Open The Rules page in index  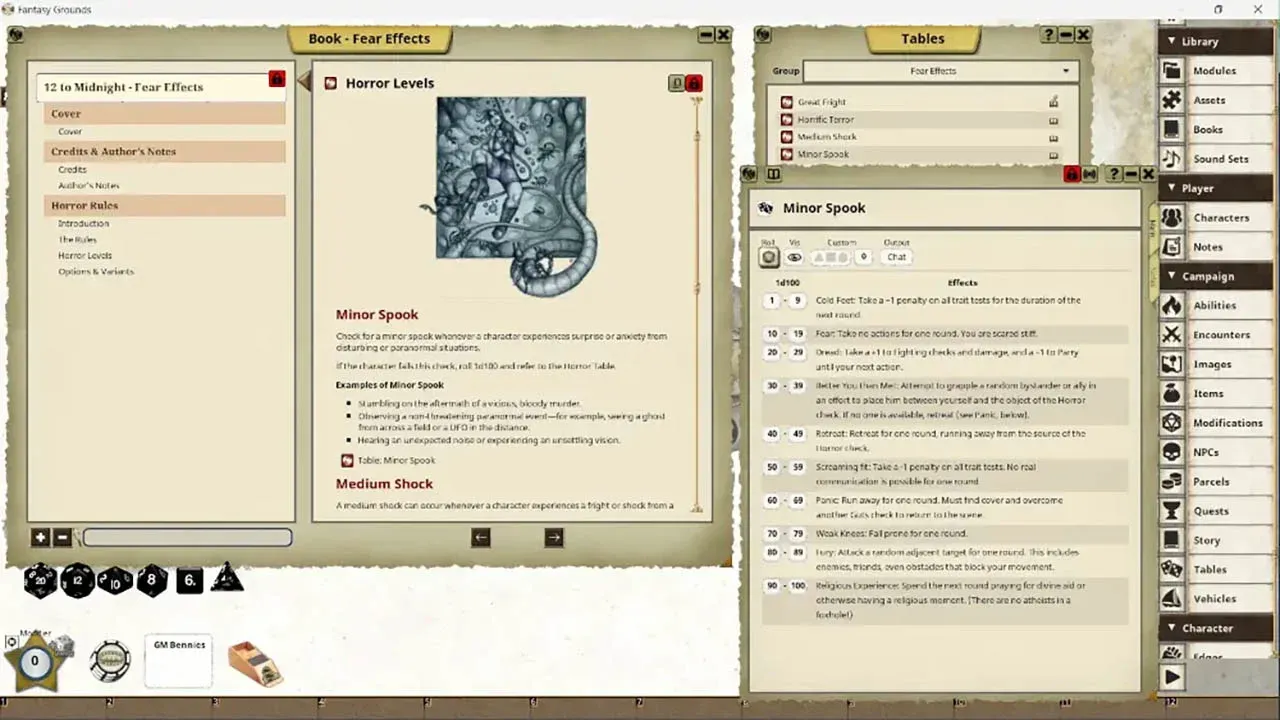pos(77,240)
